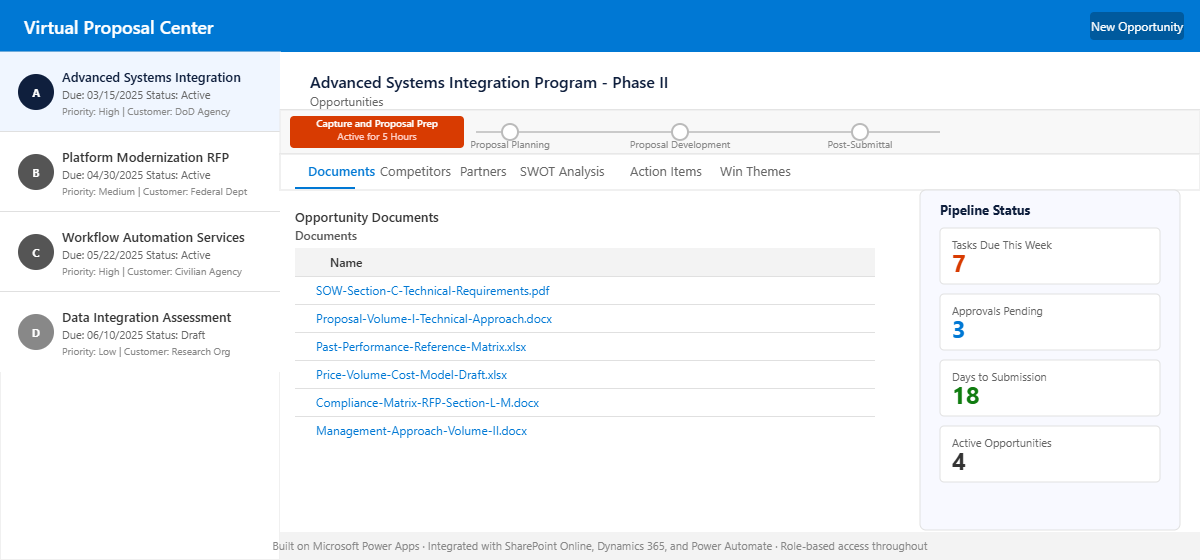The image size is (1200, 560).
Task: Open Advanced Systems Integration opportunity
Action: pos(140,92)
